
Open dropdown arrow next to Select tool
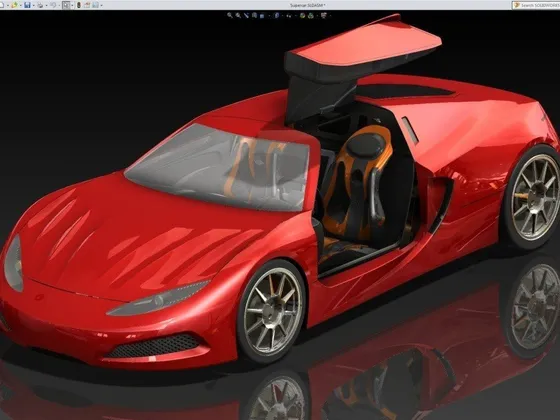click(x=72, y=5)
